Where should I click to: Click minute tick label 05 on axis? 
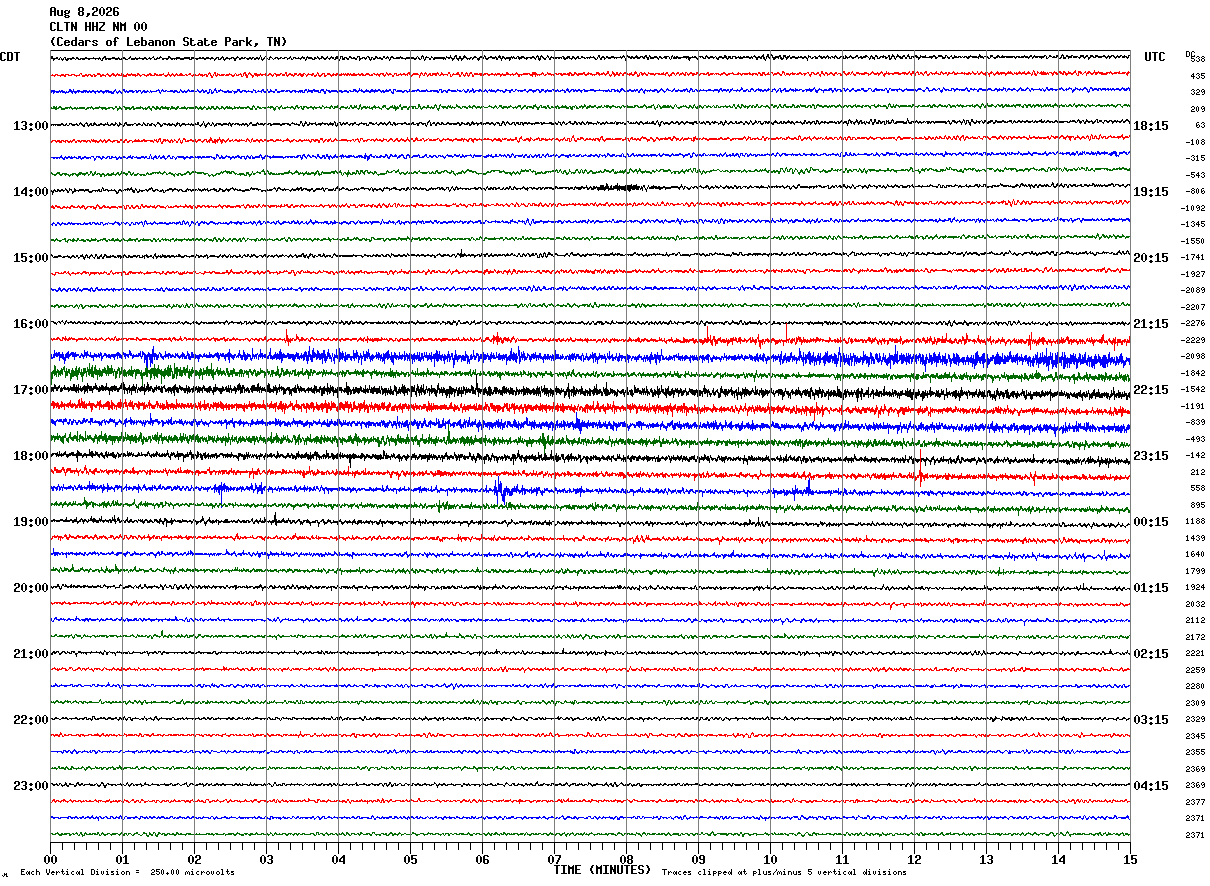(410, 860)
